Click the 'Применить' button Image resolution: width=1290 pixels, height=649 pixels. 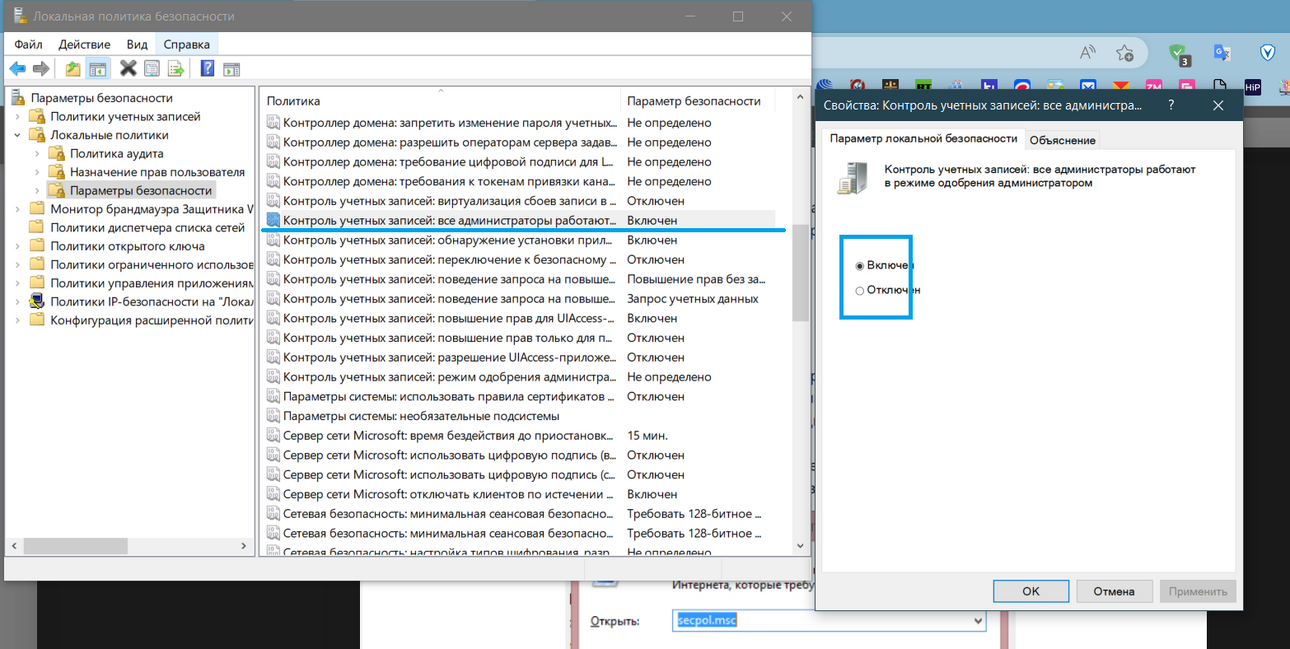coord(1198,591)
